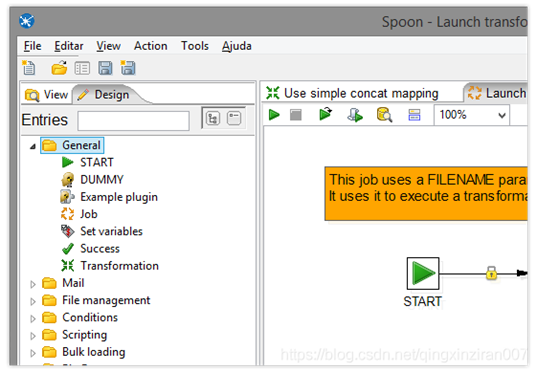The width and height of the screenshot is (537, 372).
Task: Select the Launch job tab
Action: click(497, 93)
